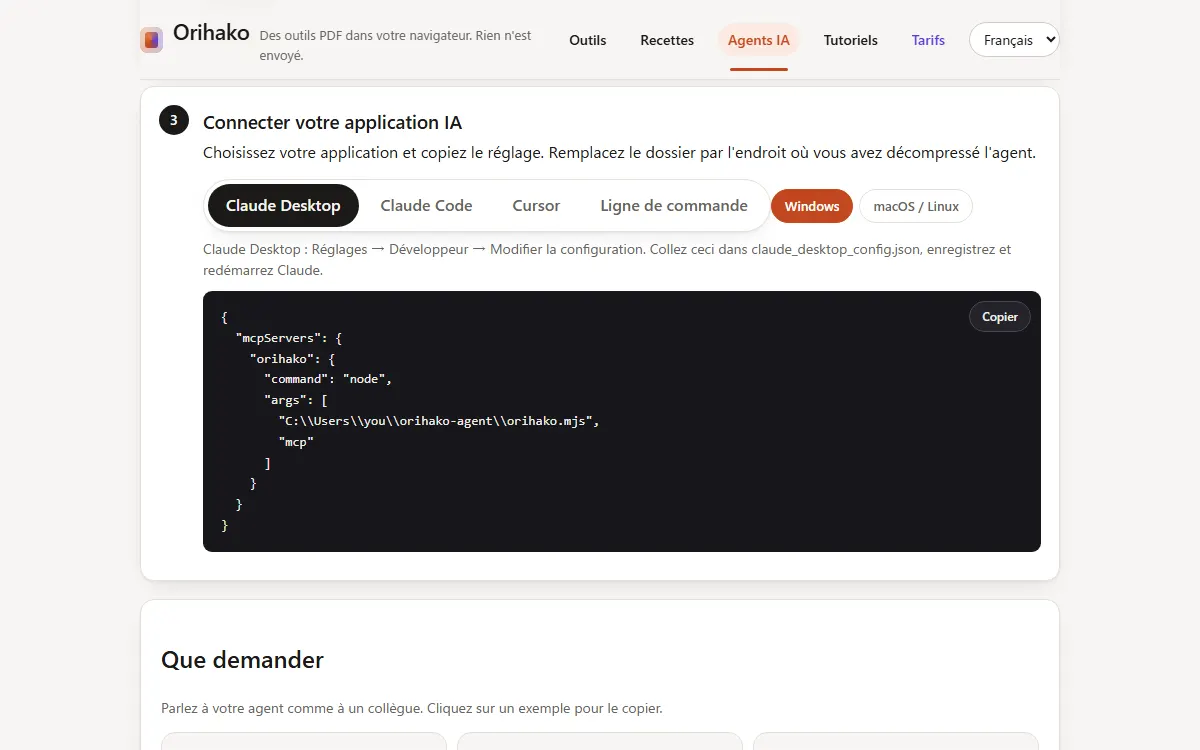Image resolution: width=1200 pixels, height=750 pixels.
Task: Click the "orihako": { code line
Action: tap(292, 358)
